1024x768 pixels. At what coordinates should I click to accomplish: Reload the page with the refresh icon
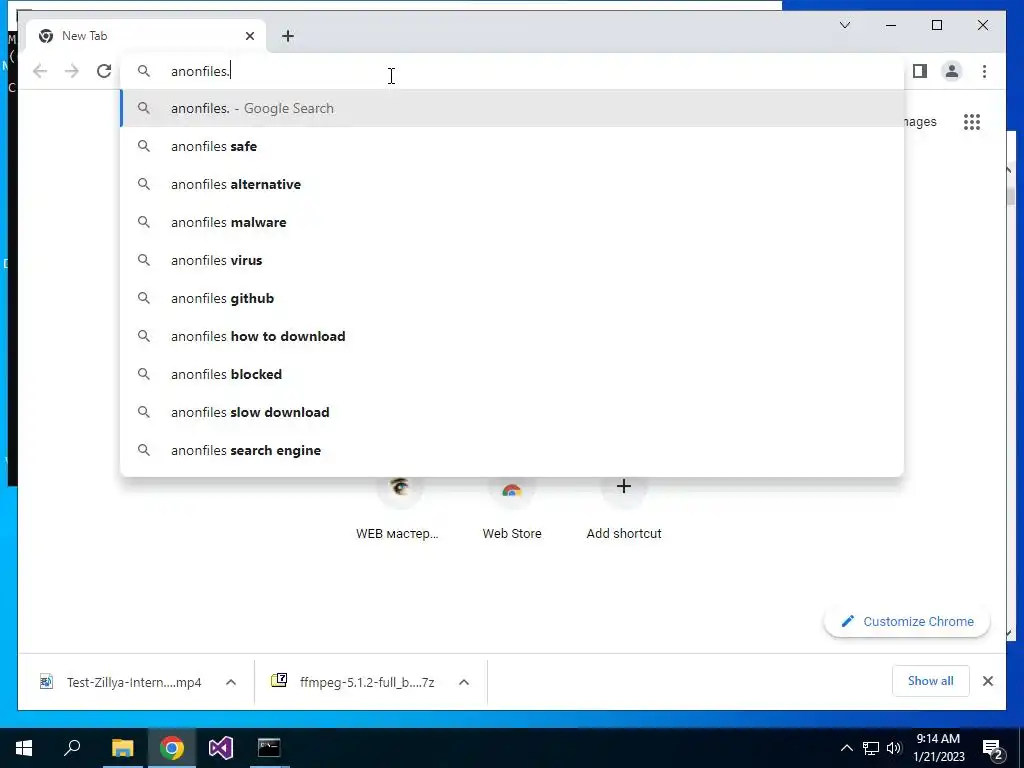click(x=104, y=71)
